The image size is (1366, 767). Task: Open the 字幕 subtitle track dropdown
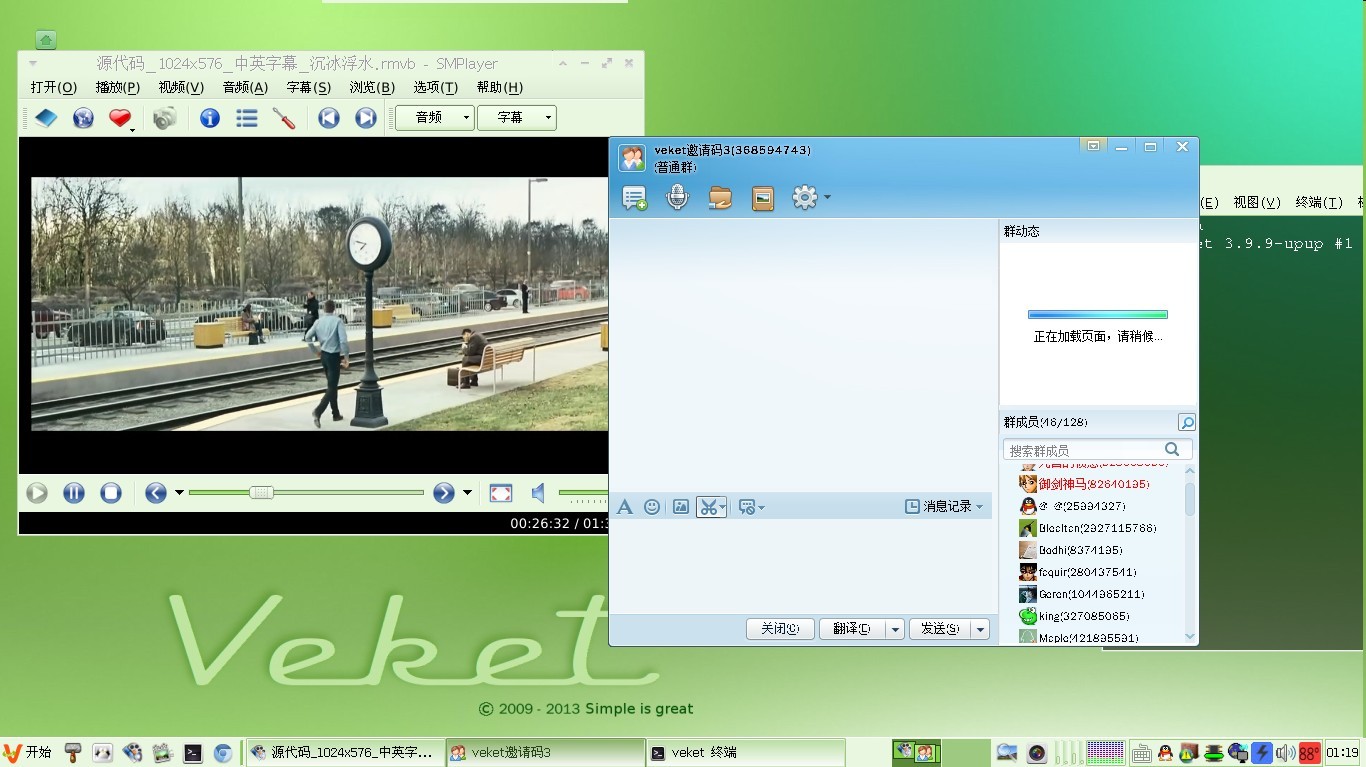516,118
